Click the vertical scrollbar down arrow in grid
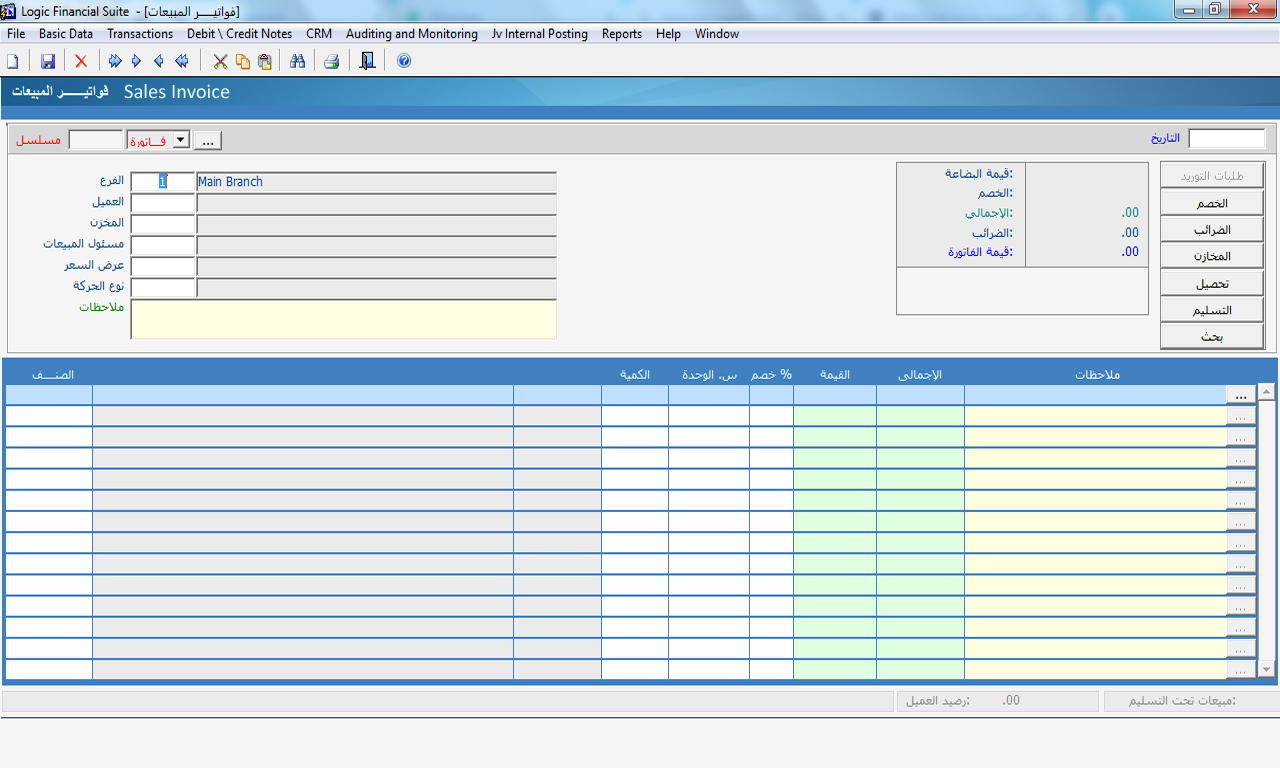Image resolution: width=1280 pixels, height=768 pixels. click(1266, 669)
